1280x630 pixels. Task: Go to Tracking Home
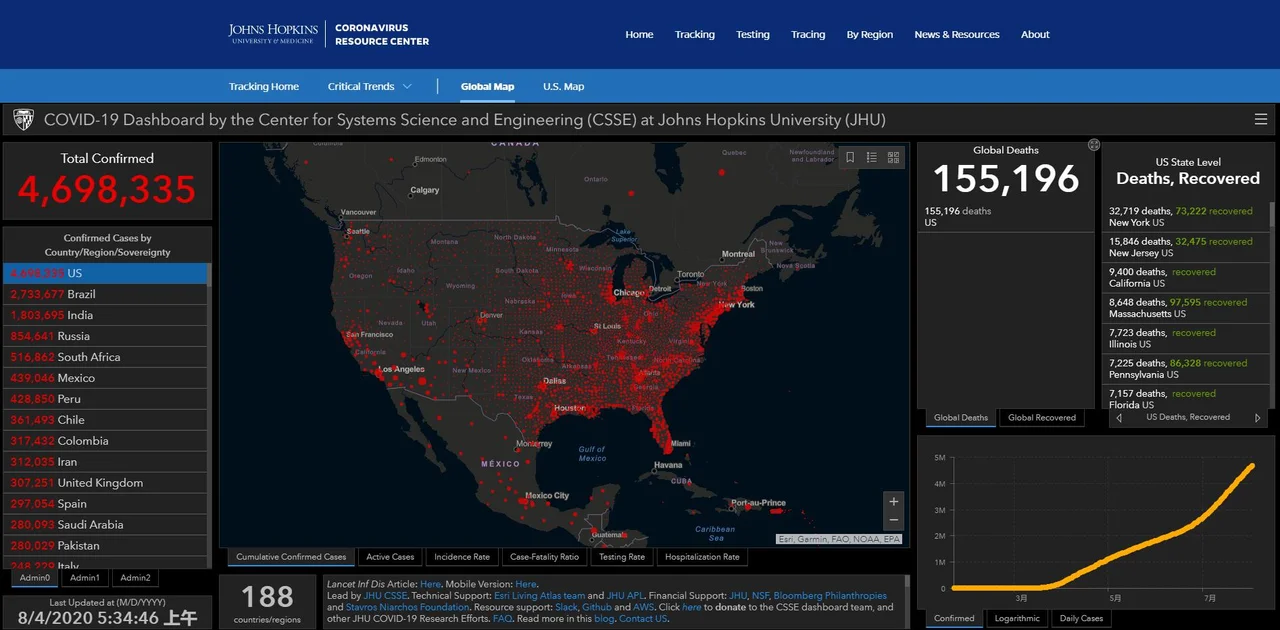[x=264, y=86]
